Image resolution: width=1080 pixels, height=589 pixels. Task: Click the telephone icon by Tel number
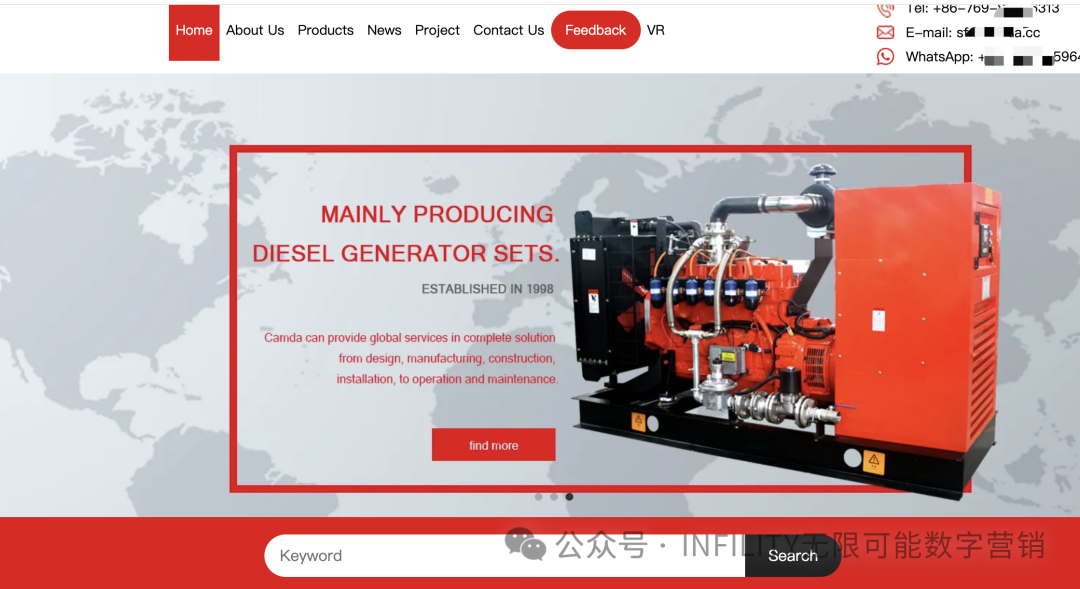pyautogui.click(x=885, y=10)
